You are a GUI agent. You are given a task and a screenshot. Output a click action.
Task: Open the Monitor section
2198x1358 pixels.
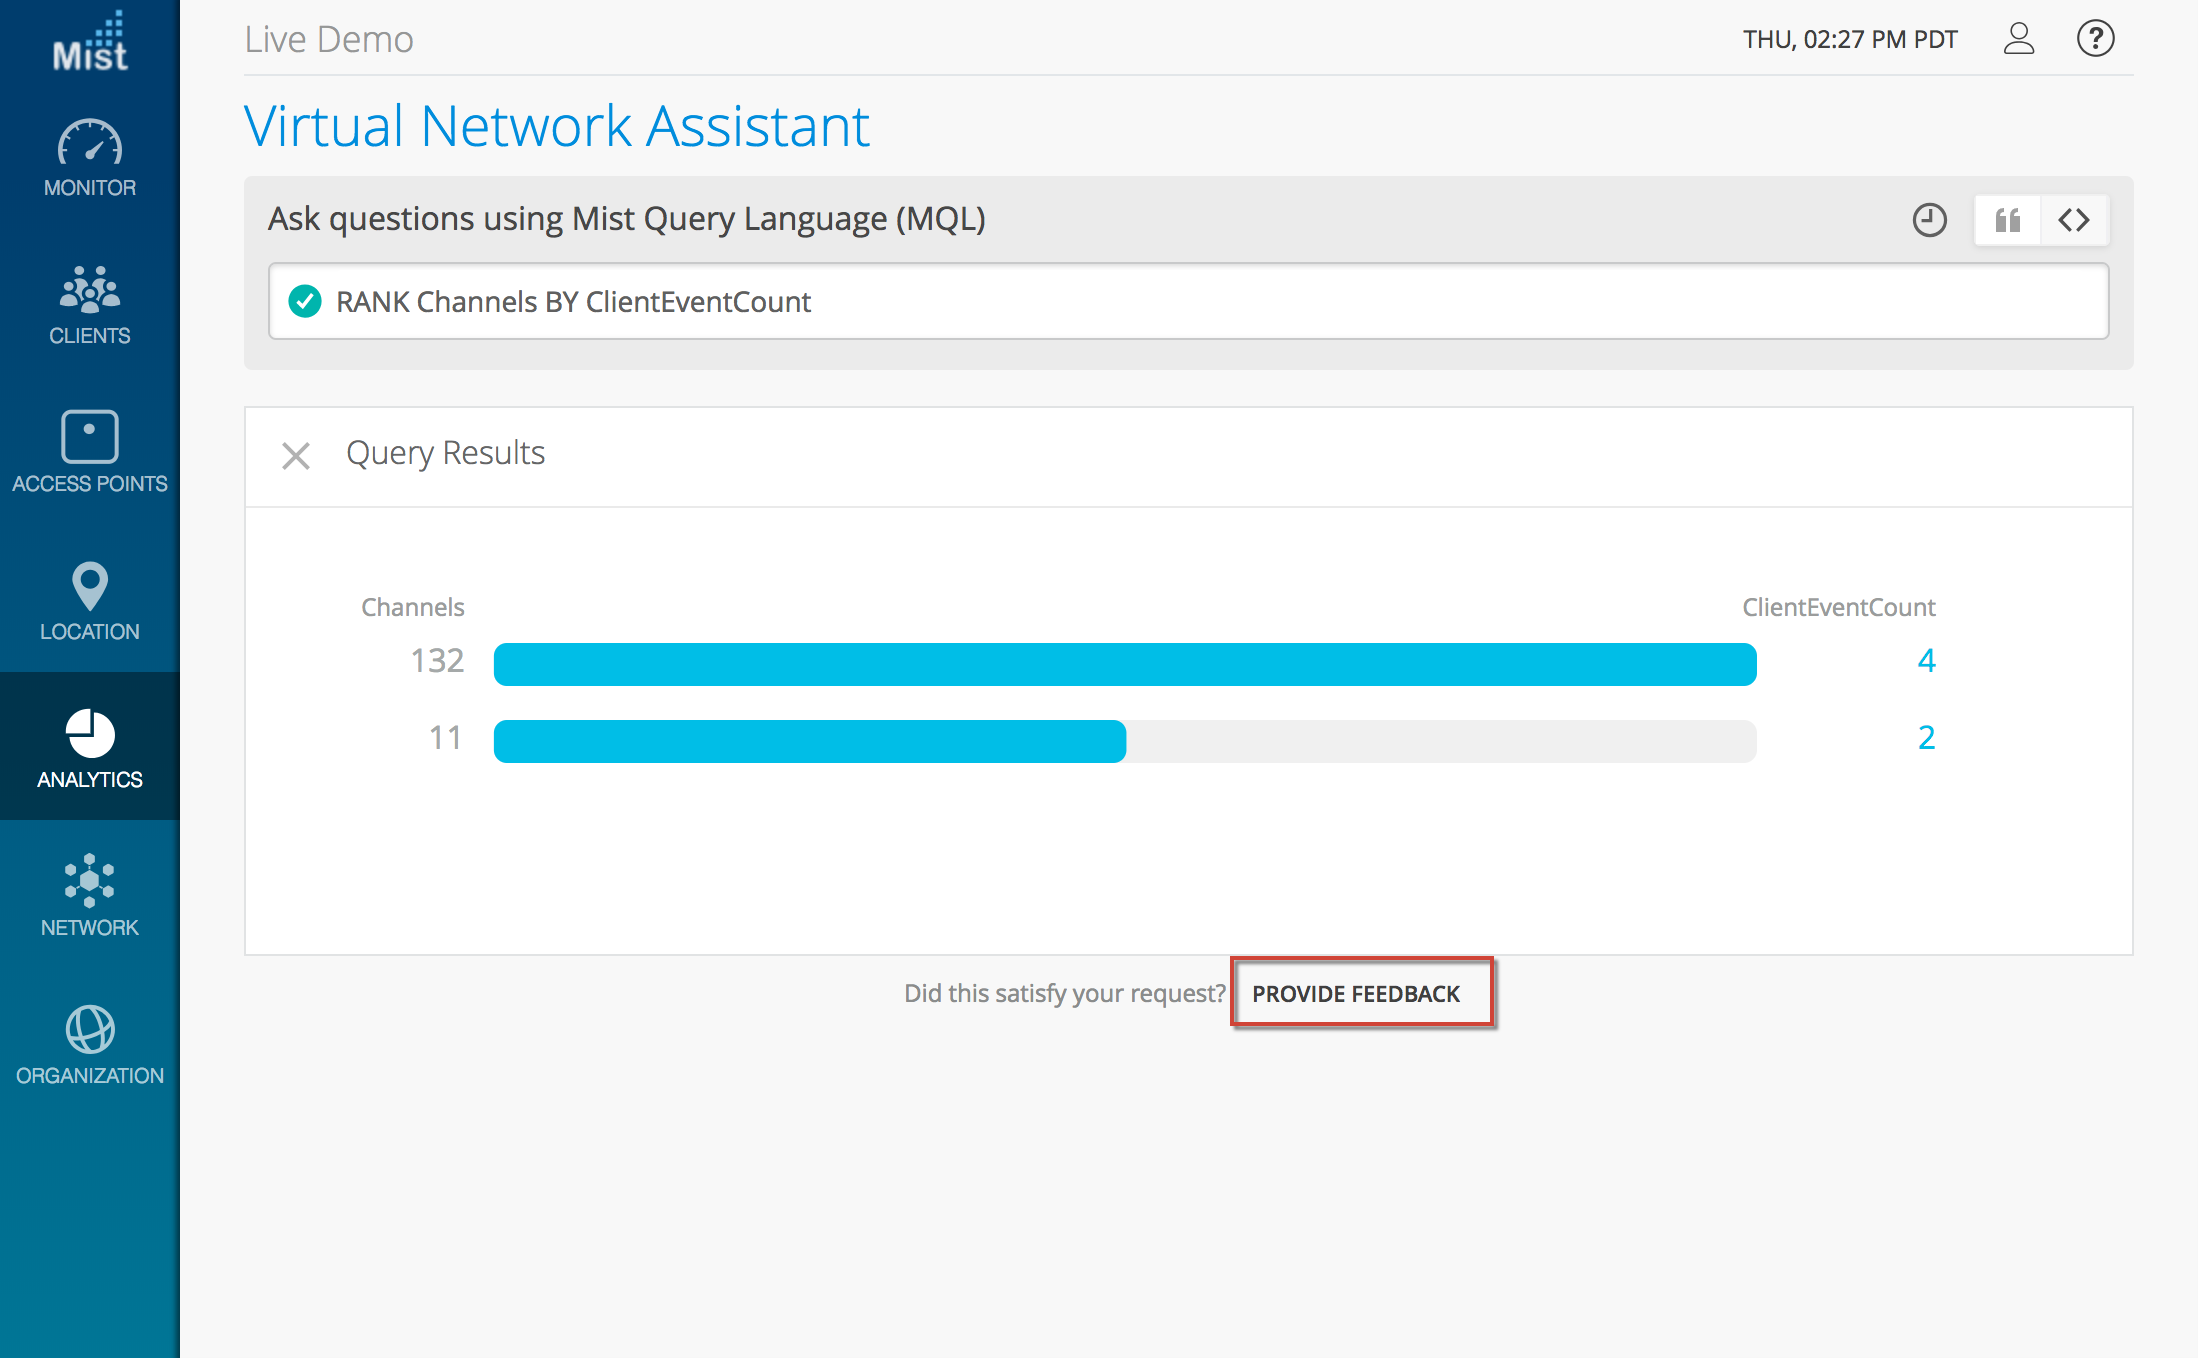[90, 160]
